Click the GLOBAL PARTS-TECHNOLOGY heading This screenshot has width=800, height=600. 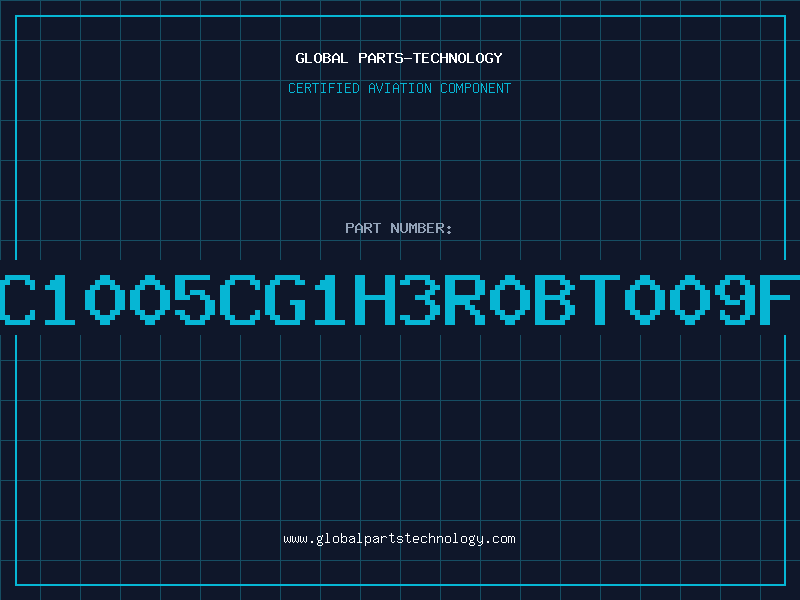pyautogui.click(x=399, y=58)
